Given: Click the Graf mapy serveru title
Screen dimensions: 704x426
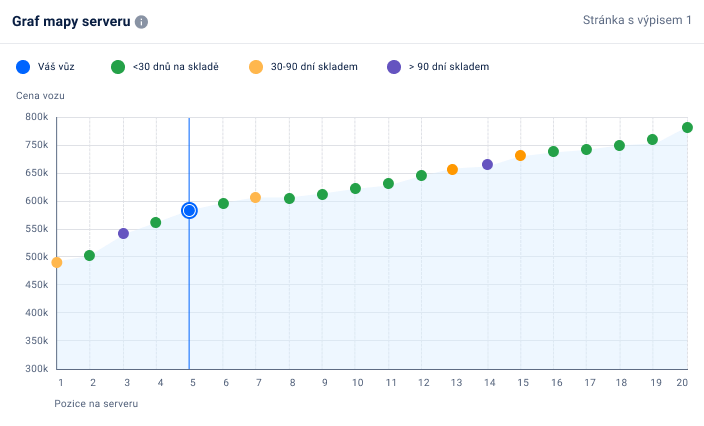Looking at the screenshot, I should click(70, 21).
